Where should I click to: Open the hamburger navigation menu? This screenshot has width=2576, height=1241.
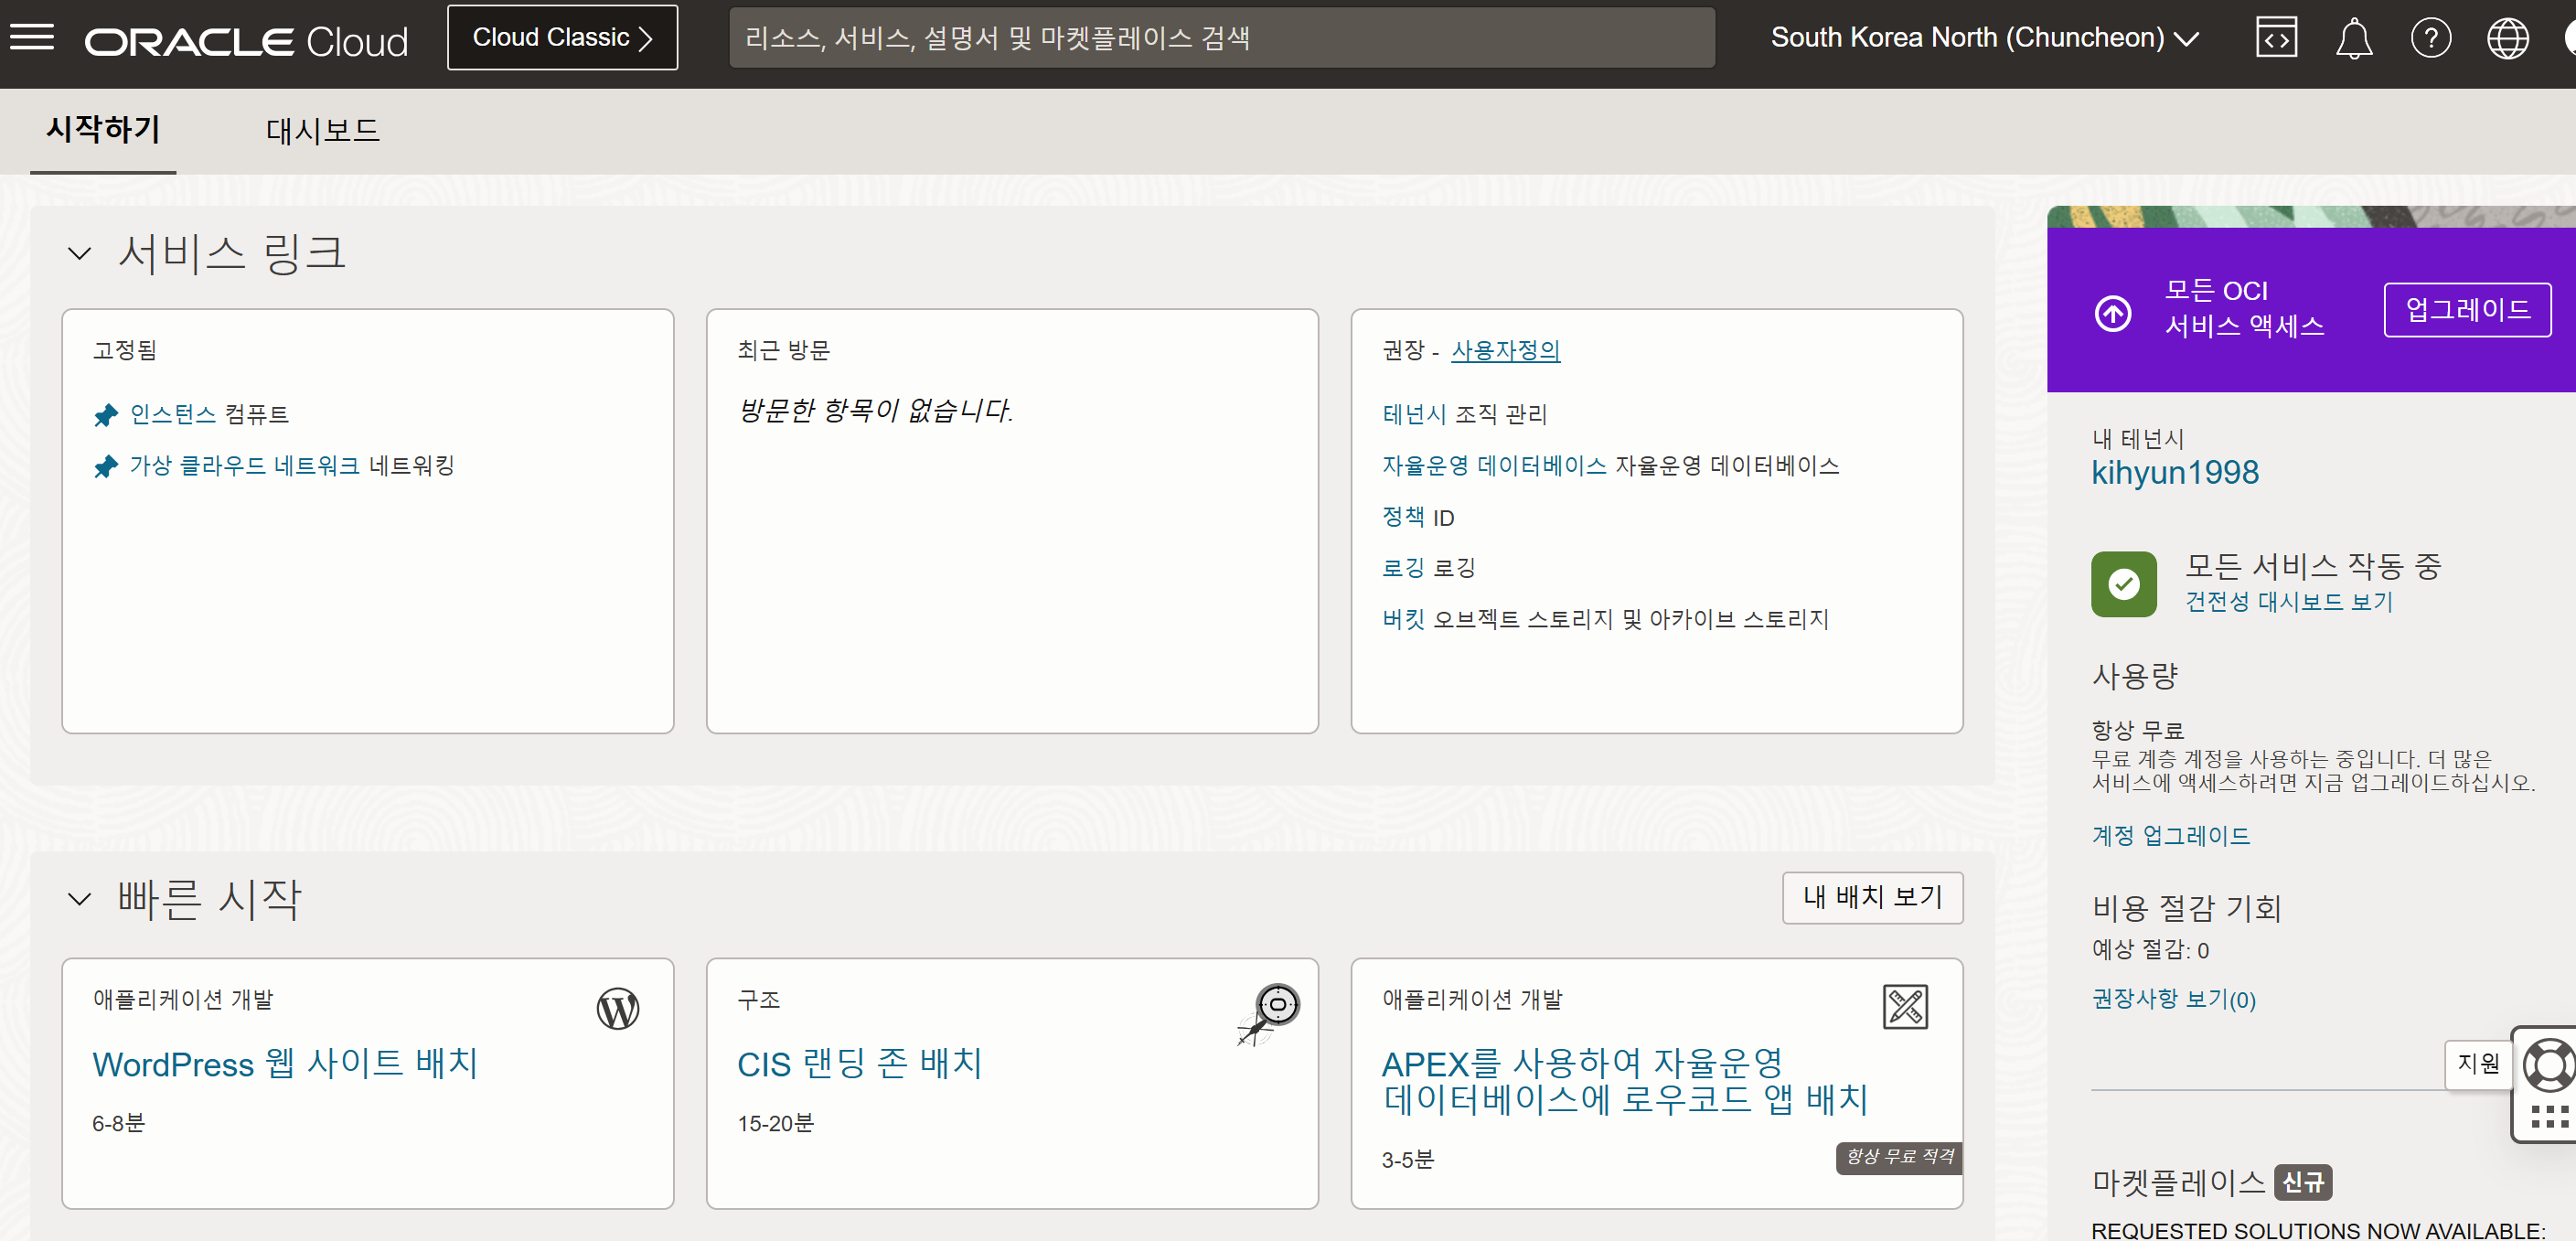click(x=32, y=38)
